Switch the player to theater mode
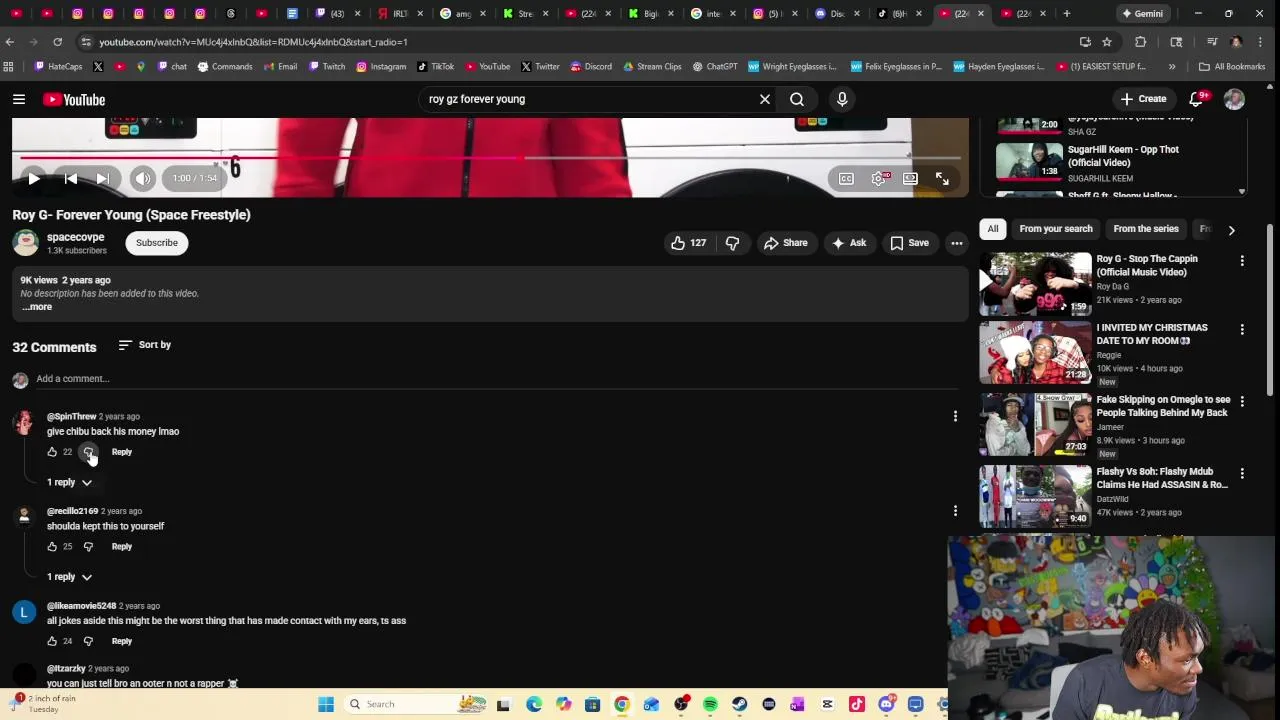 coord(910,178)
